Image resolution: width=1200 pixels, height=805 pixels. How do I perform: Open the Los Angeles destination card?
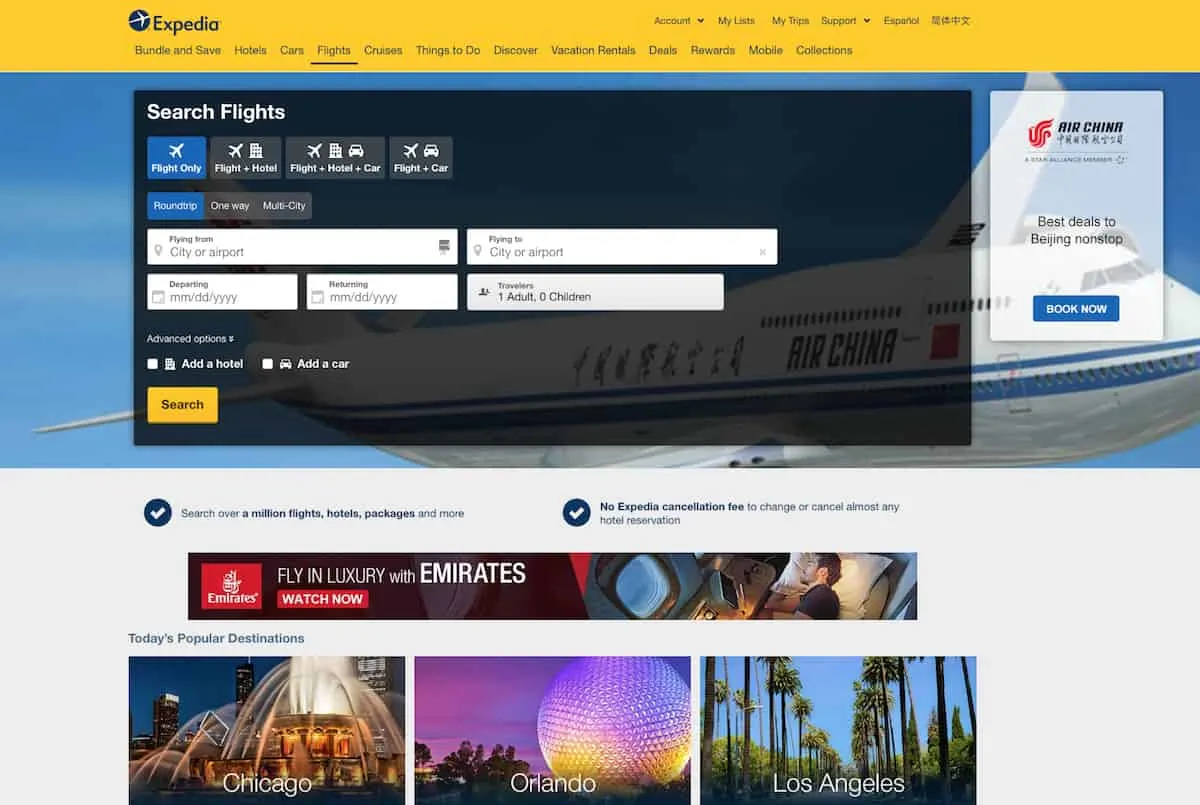[838, 731]
